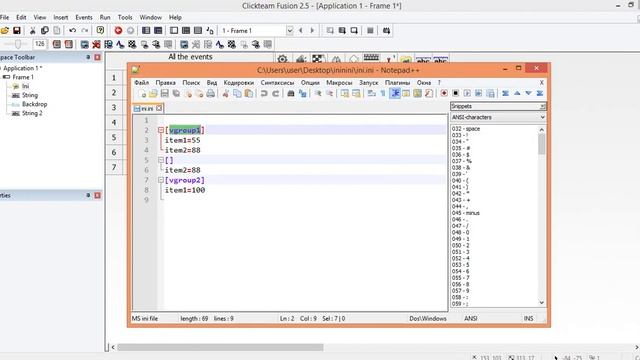Click Undo icon in Notepad++ toolbar

264,94
